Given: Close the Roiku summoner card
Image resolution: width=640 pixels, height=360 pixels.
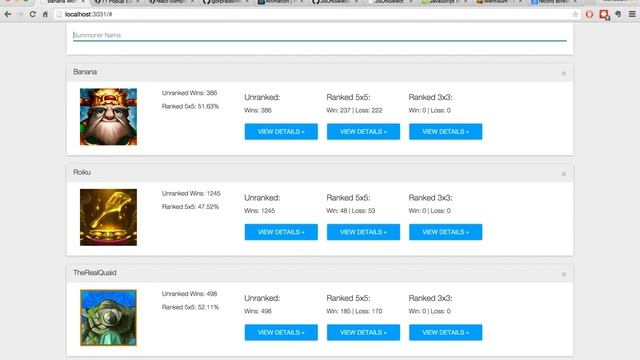Looking at the screenshot, I should click(564, 174).
